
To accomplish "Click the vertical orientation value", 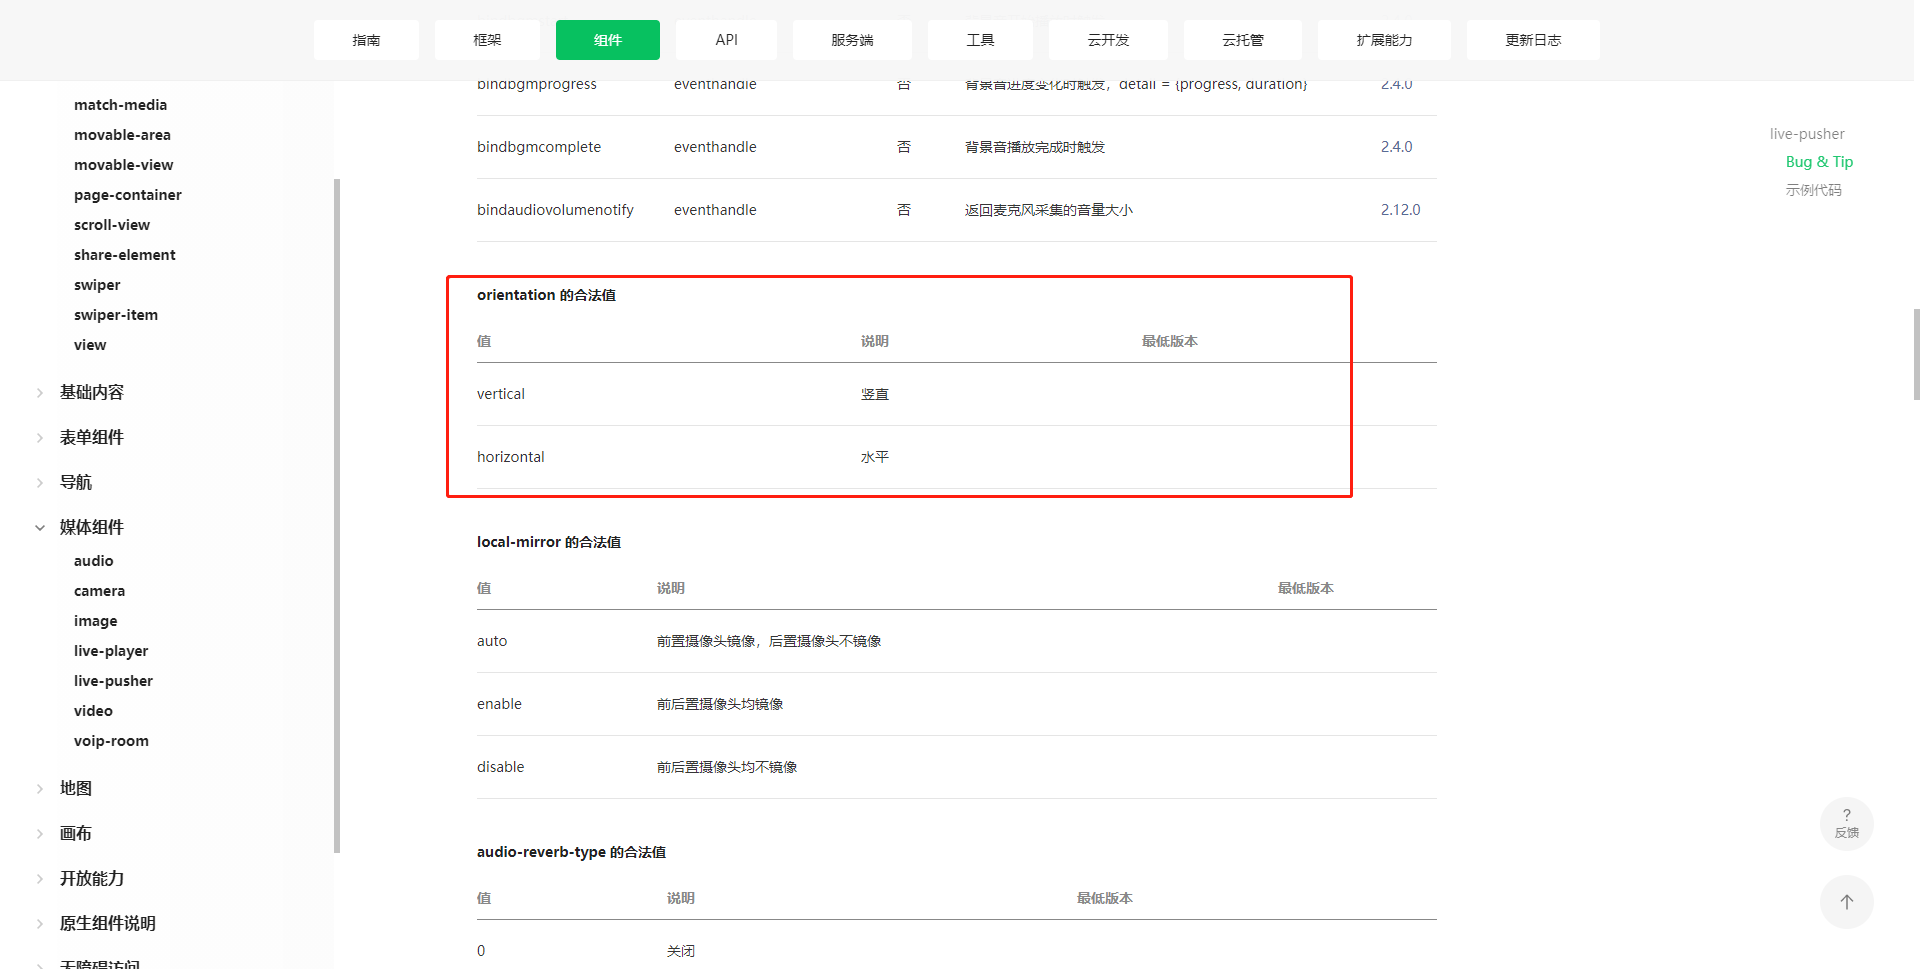I will click(500, 394).
